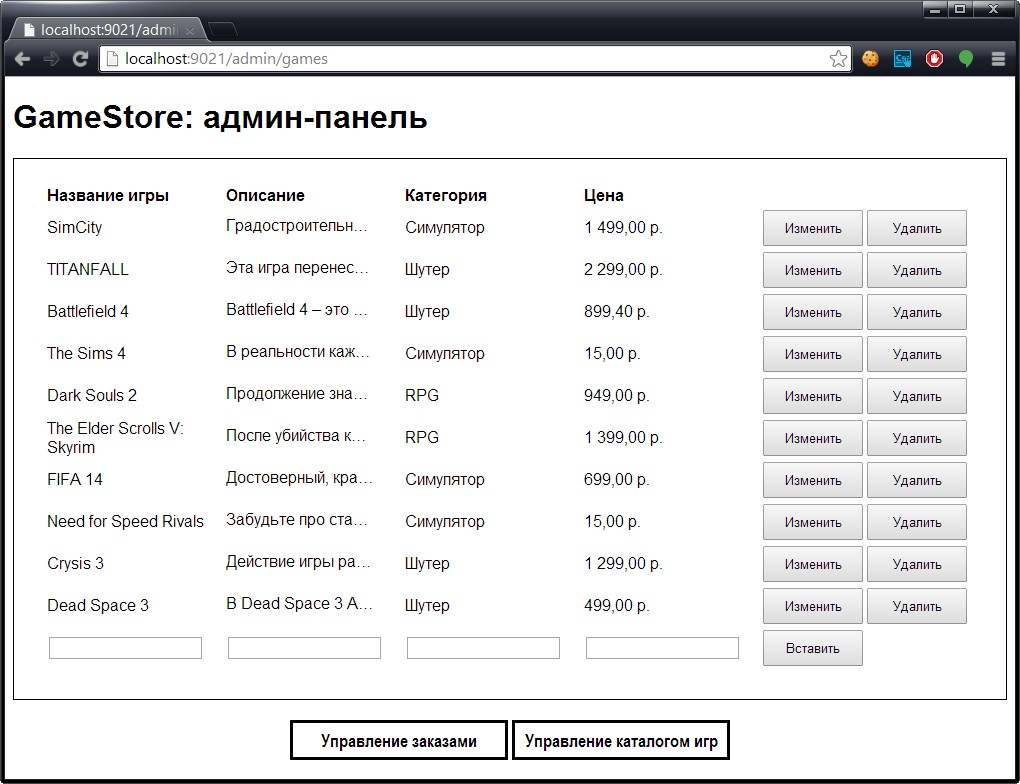Open Управление заказами section
This screenshot has height=784, width=1020.
pyautogui.click(x=399, y=740)
